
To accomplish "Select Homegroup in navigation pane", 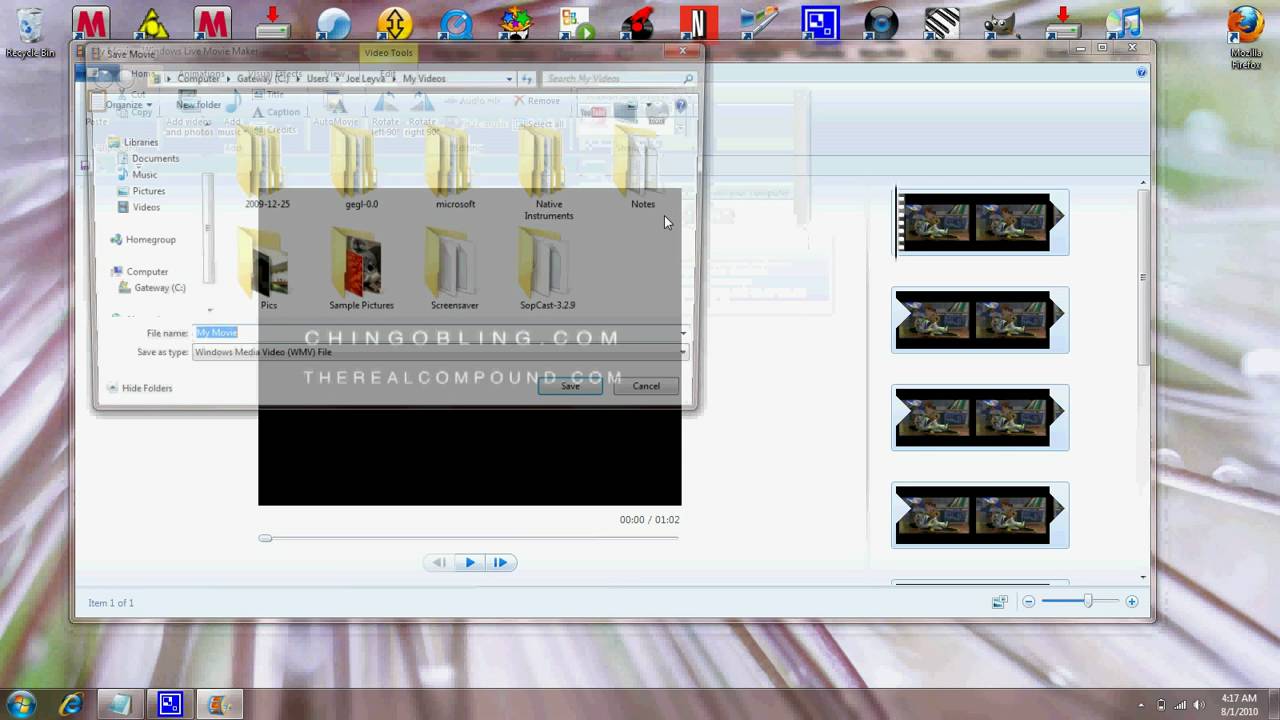I will (142, 240).
